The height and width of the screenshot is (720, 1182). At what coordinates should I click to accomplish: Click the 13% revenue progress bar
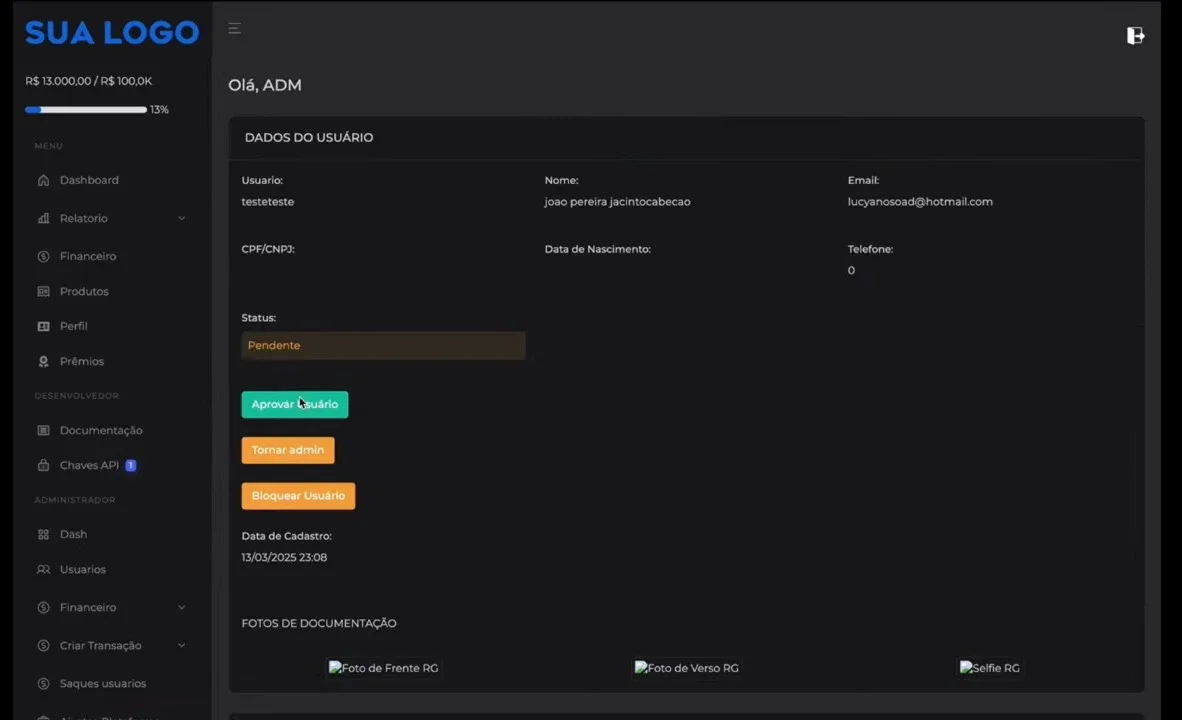(86, 109)
